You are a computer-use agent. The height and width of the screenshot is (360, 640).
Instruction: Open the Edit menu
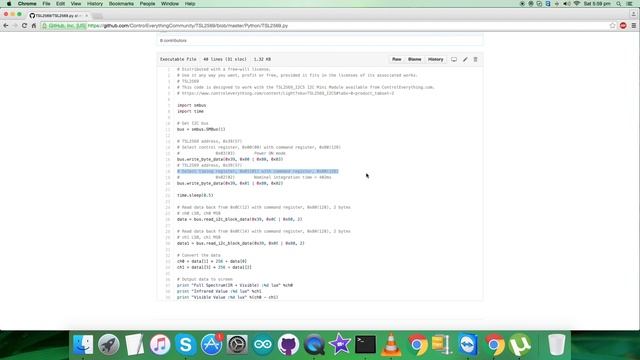click(60, 4)
